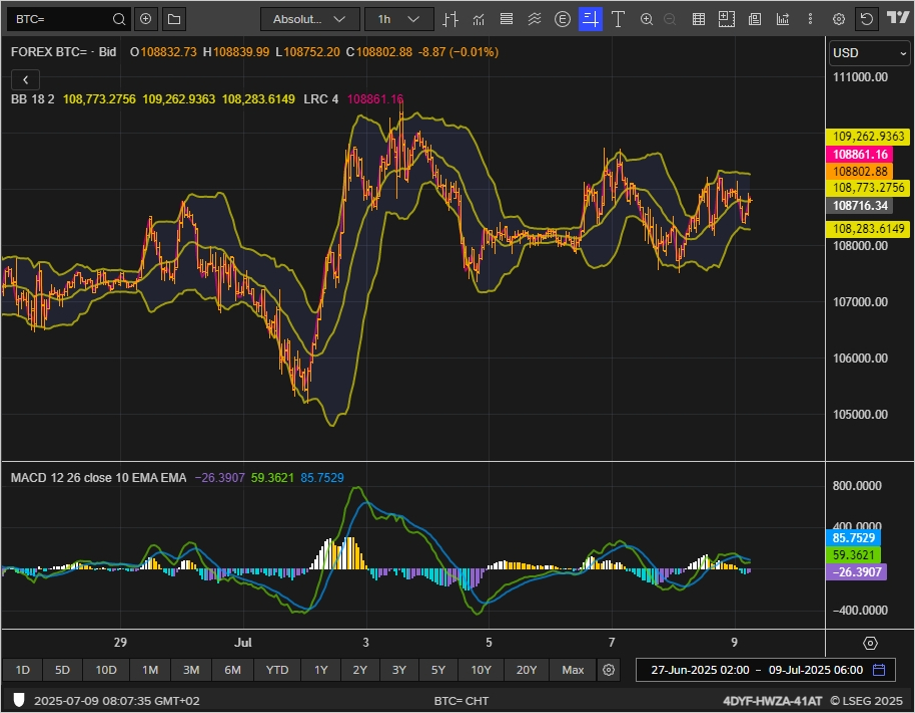The height and width of the screenshot is (713, 915).
Task: Select the 1M range button
Action: click(150, 670)
